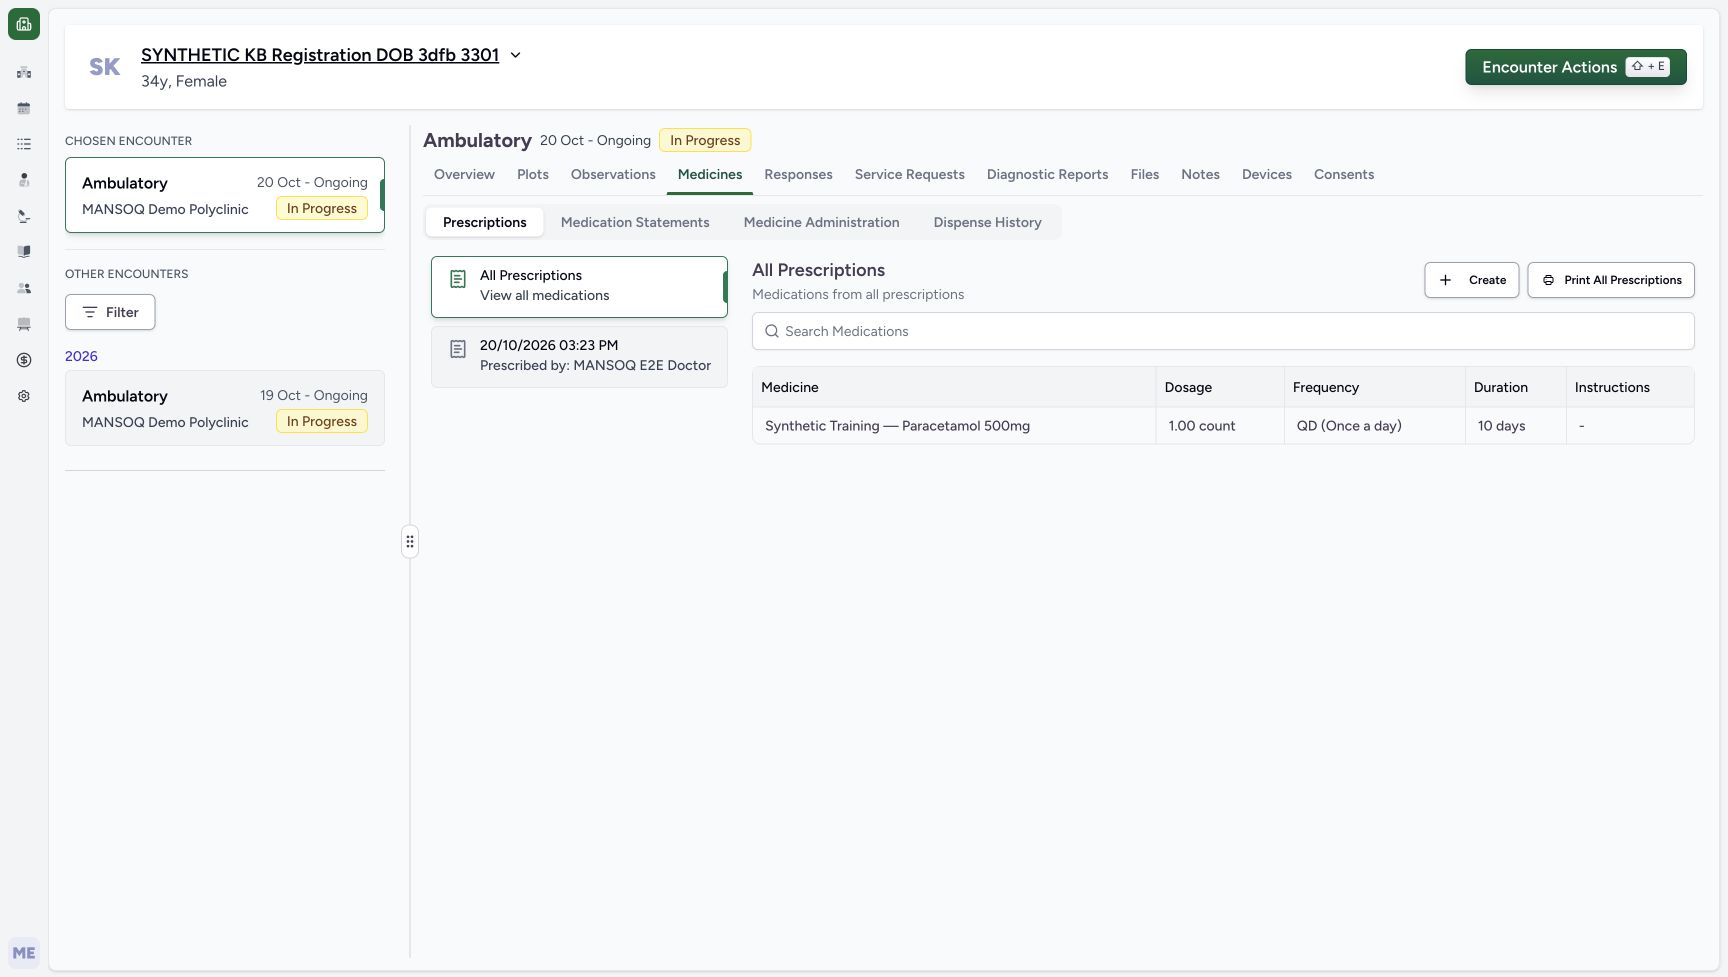Open the Diagnostic Reports tab
Viewport: 1728px width, 977px height.
(1047, 174)
